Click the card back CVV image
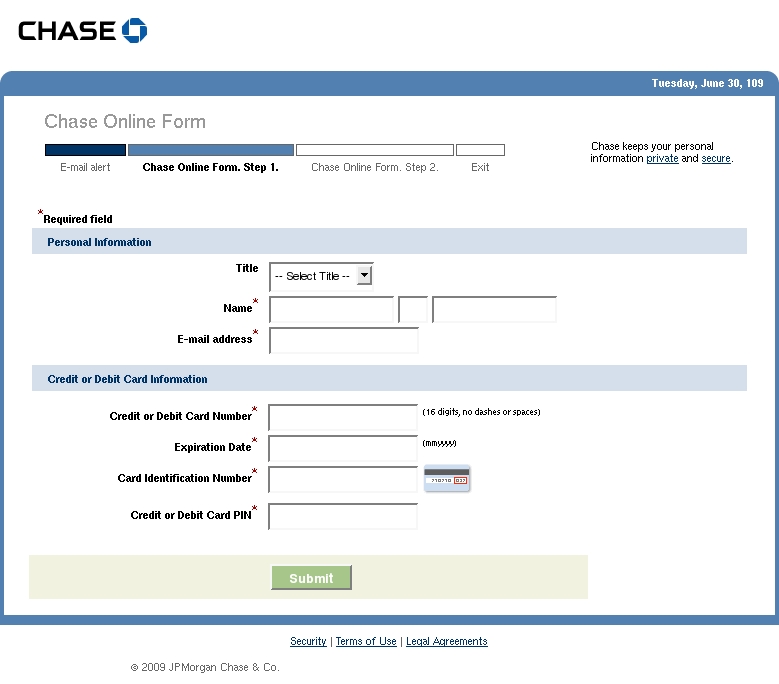The image size is (779, 684). coord(447,478)
